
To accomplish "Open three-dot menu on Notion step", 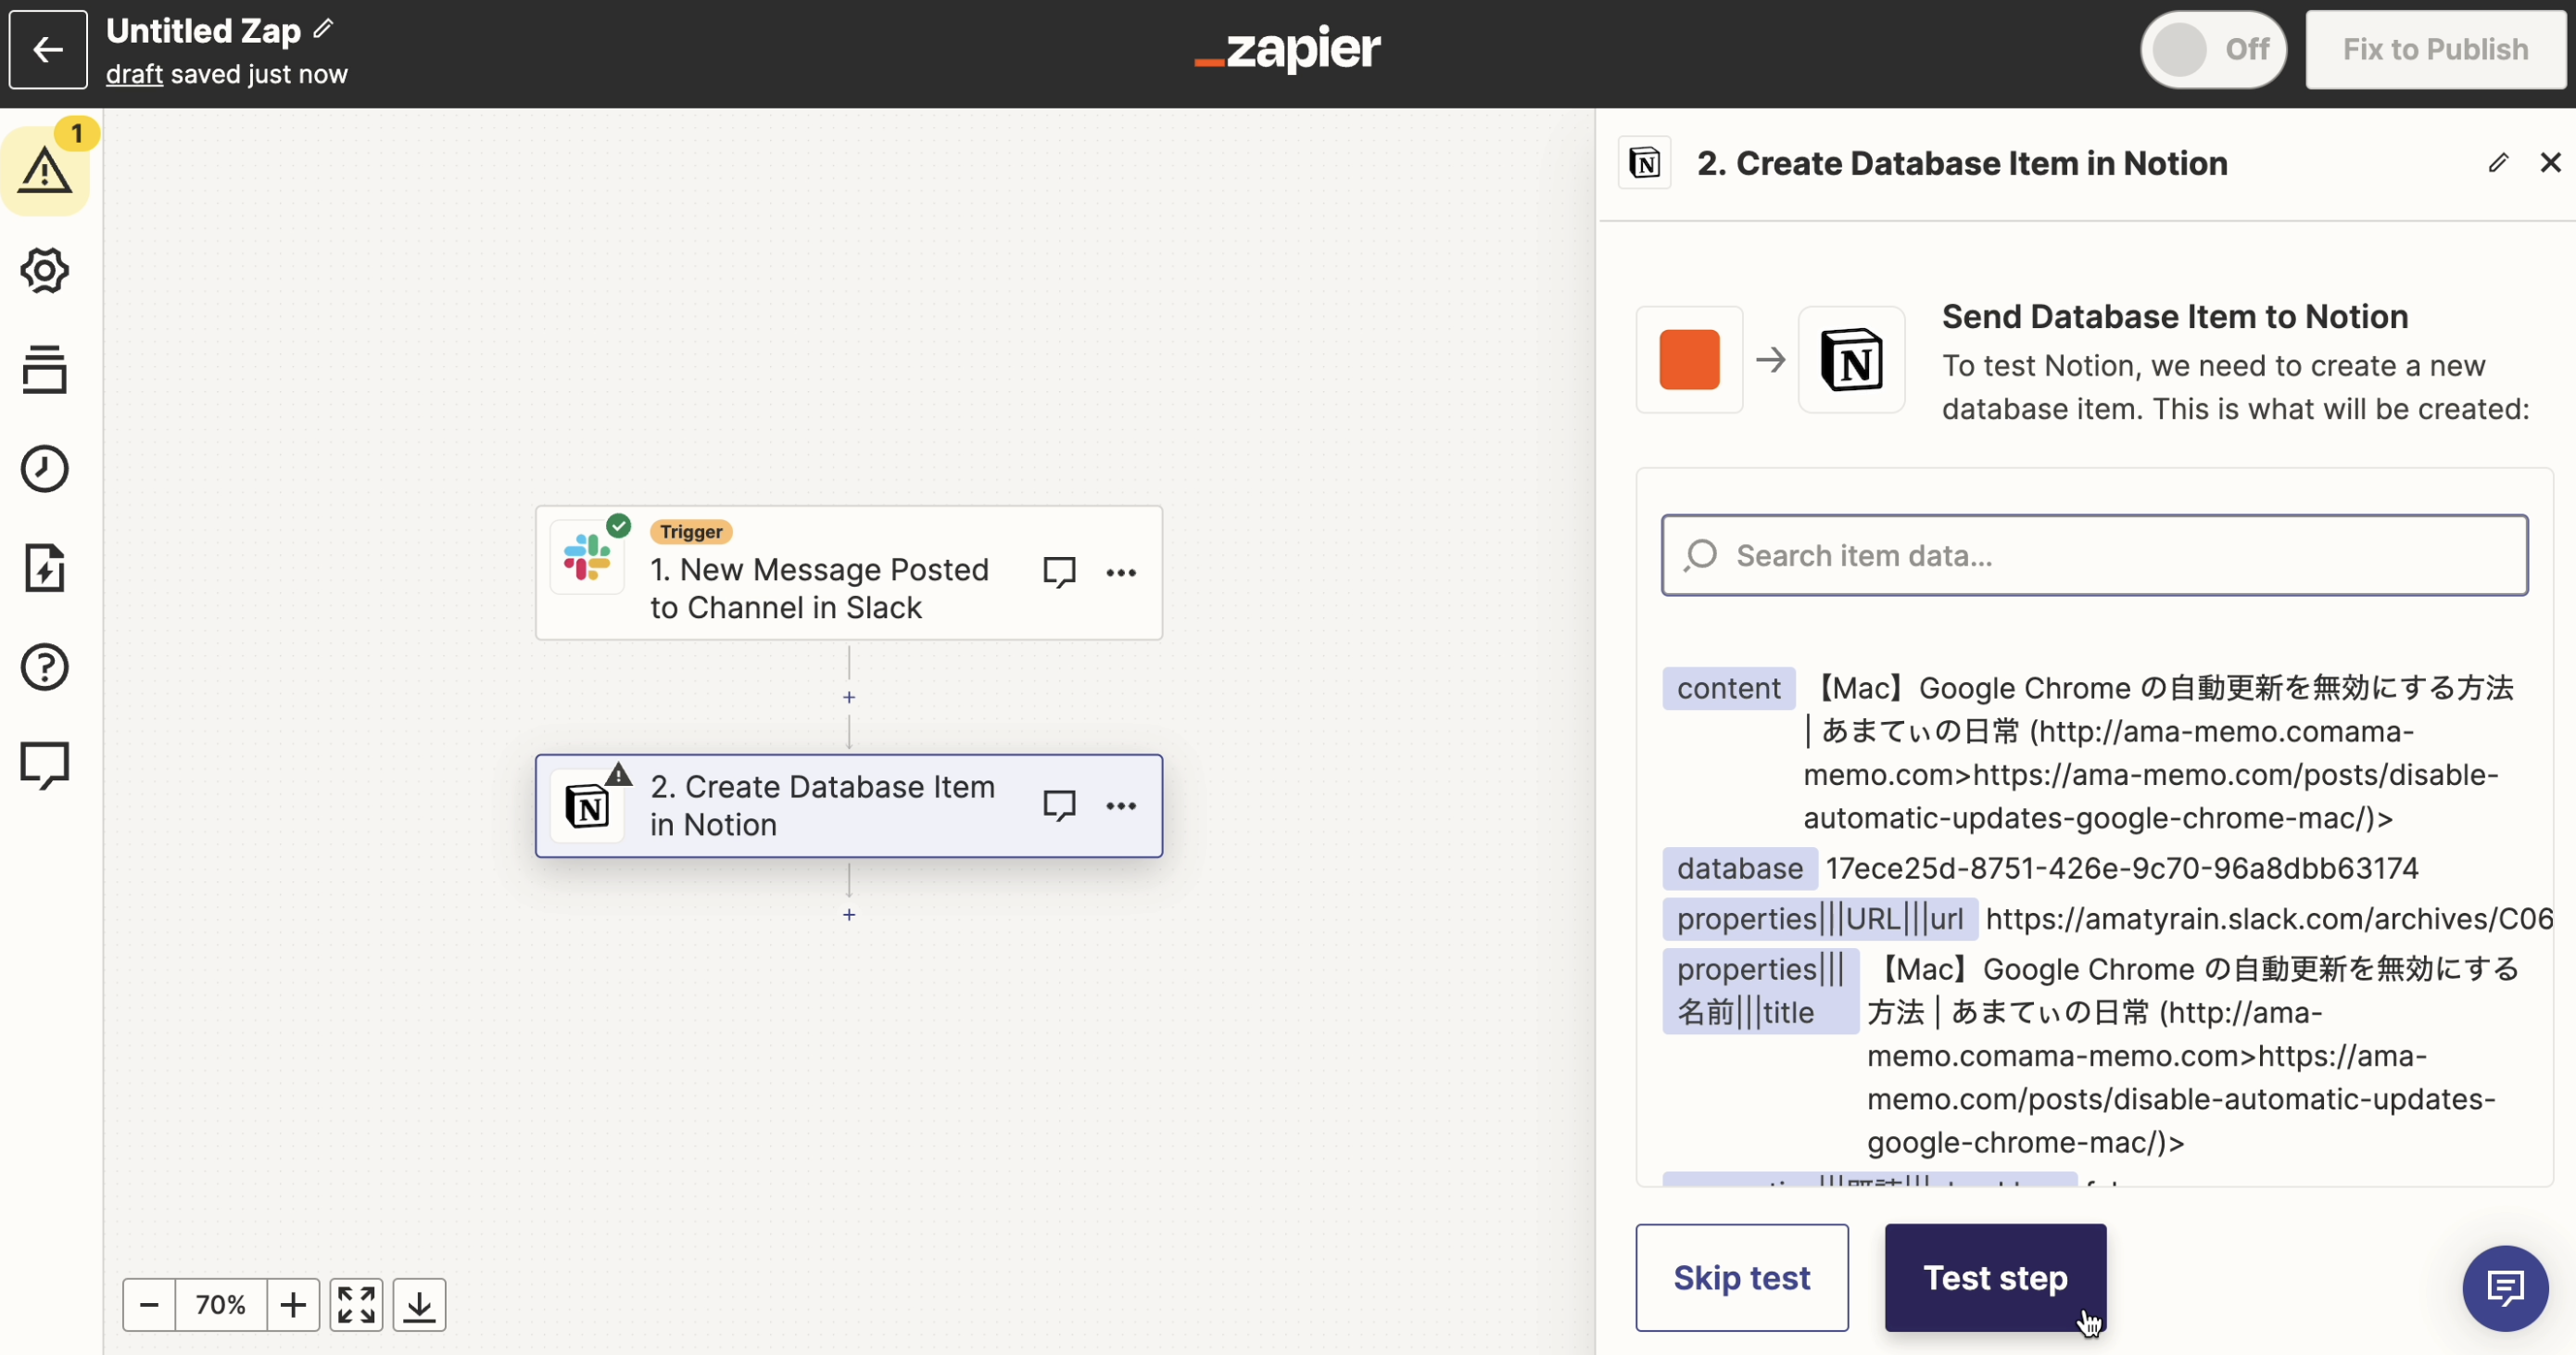I will pyautogui.click(x=1121, y=806).
